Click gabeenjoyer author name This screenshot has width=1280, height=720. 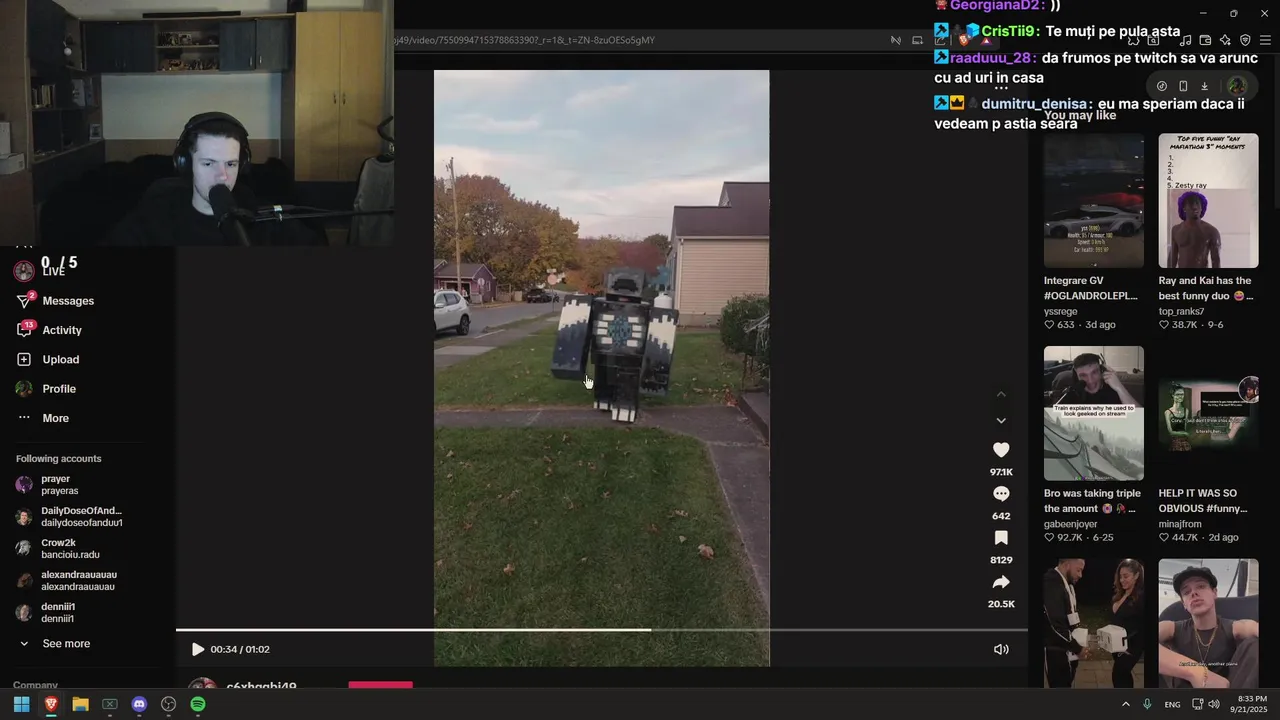coord(1071,524)
